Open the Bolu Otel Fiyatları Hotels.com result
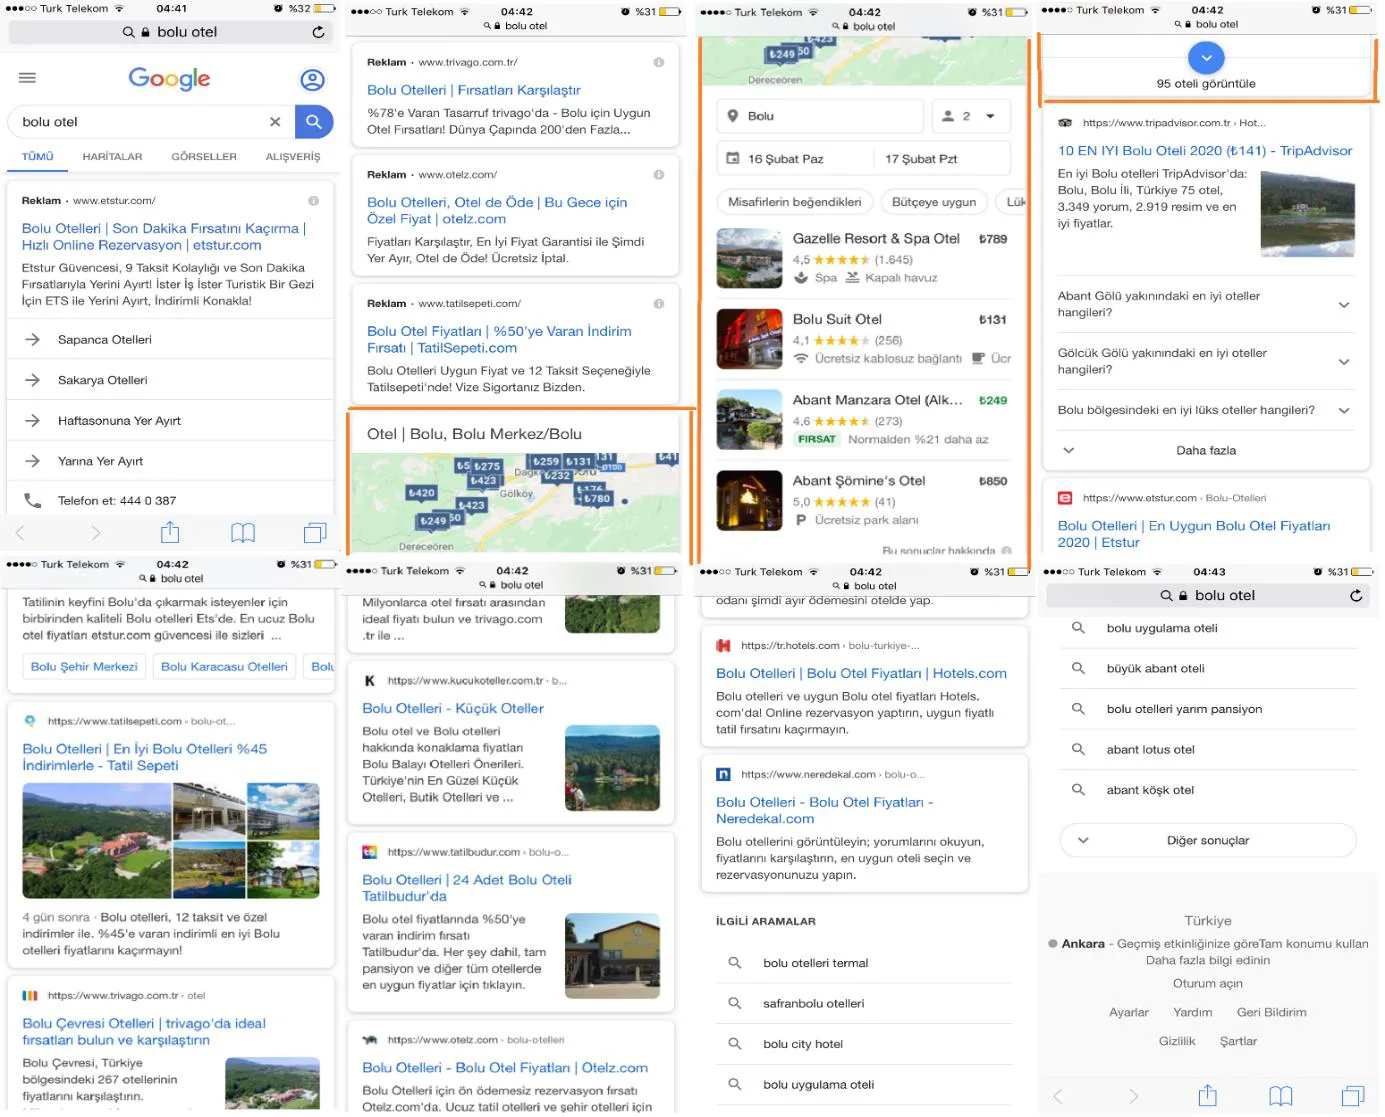Screen dimensions: 1385x1117 click(861, 673)
